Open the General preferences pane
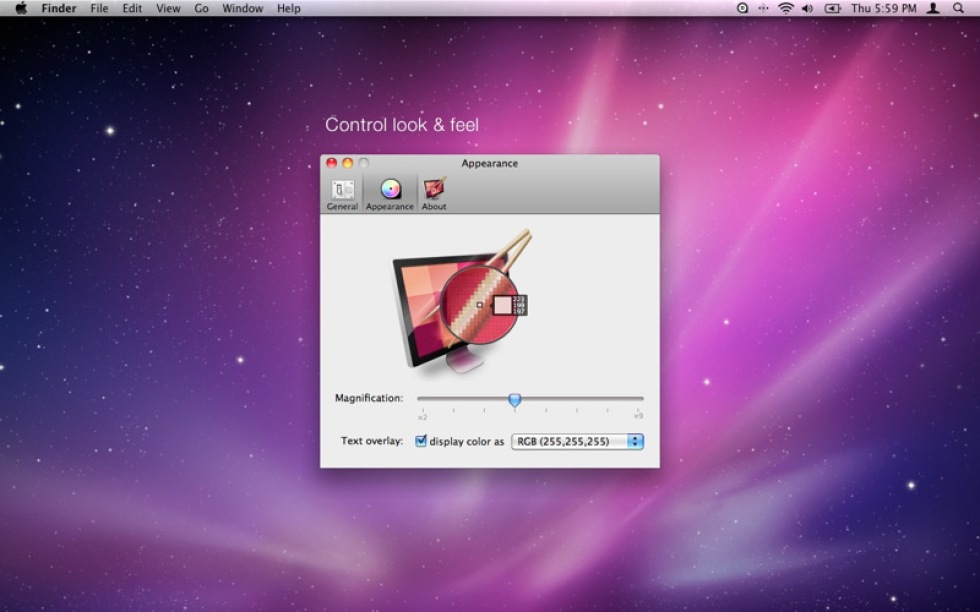This screenshot has height=612, width=980. pyautogui.click(x=342, y=193)
